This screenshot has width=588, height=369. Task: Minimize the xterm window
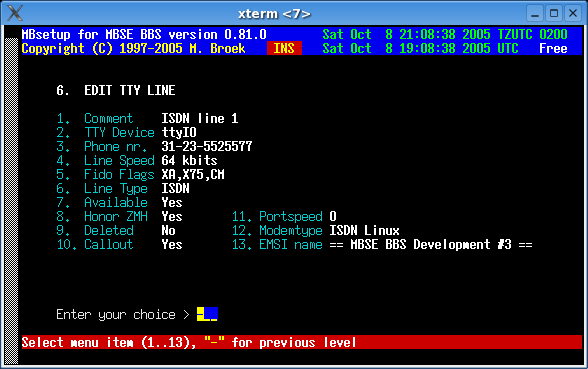[535, 14]
